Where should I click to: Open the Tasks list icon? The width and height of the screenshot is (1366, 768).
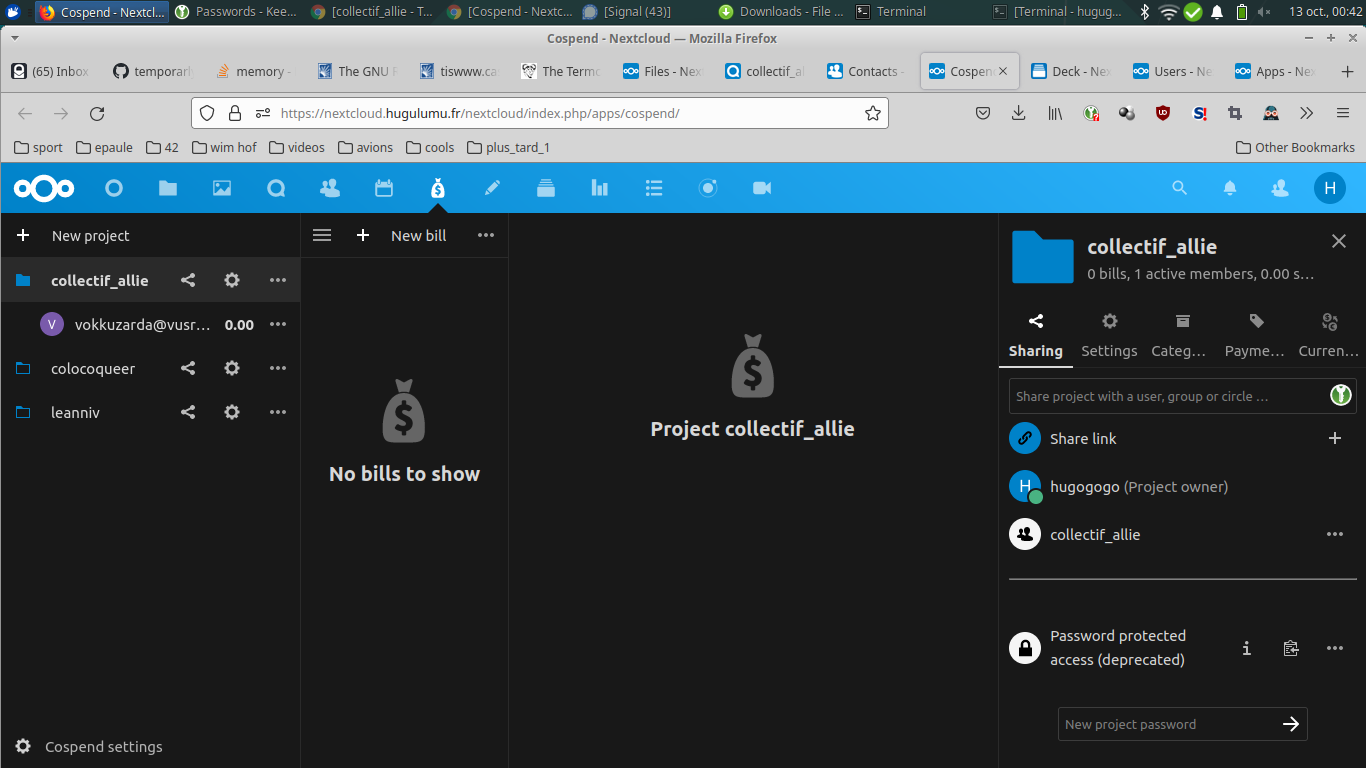pos(654,188)
